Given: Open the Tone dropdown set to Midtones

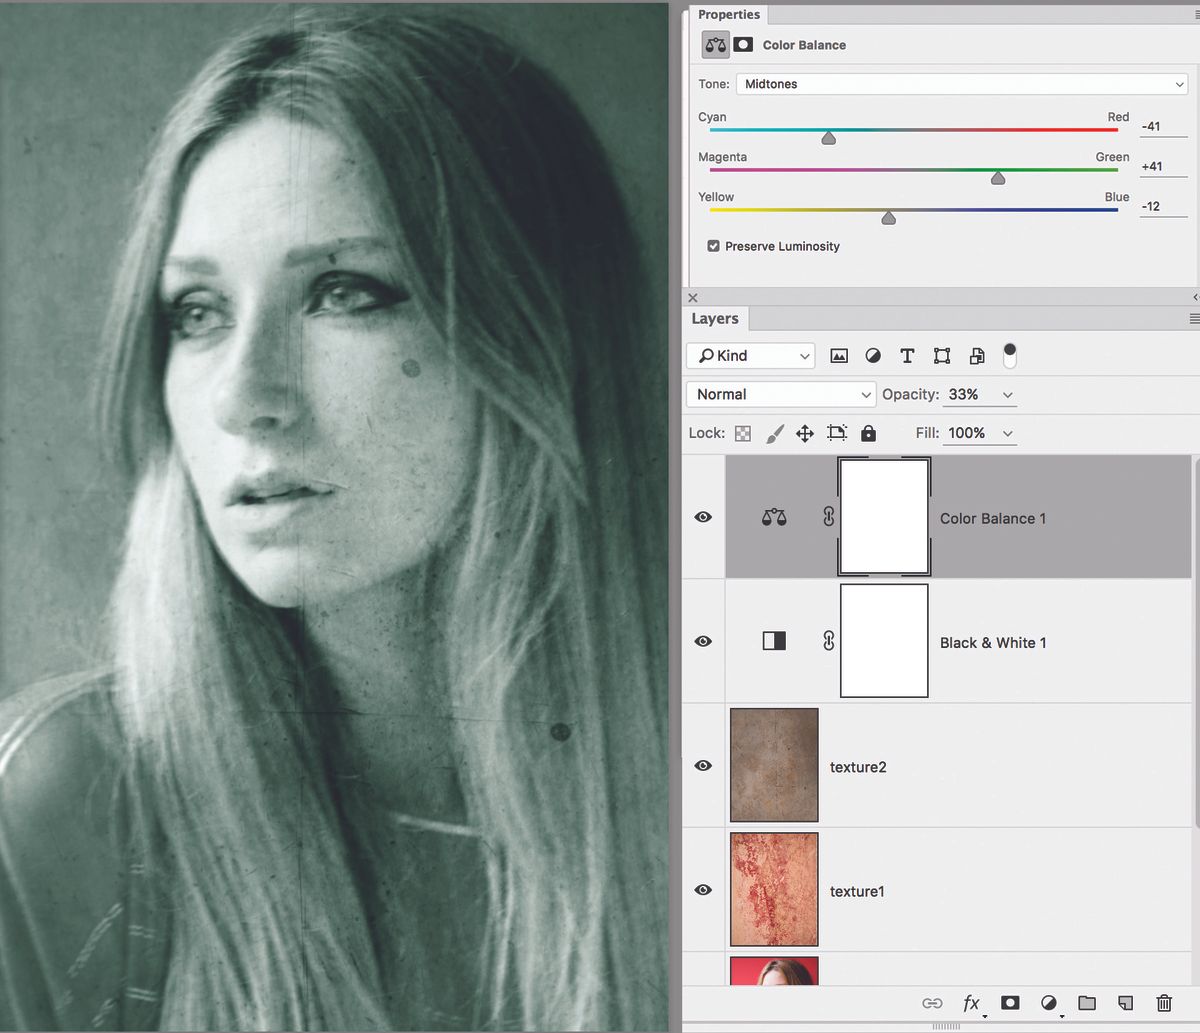Looking at the screenshot, I should 961,84.
